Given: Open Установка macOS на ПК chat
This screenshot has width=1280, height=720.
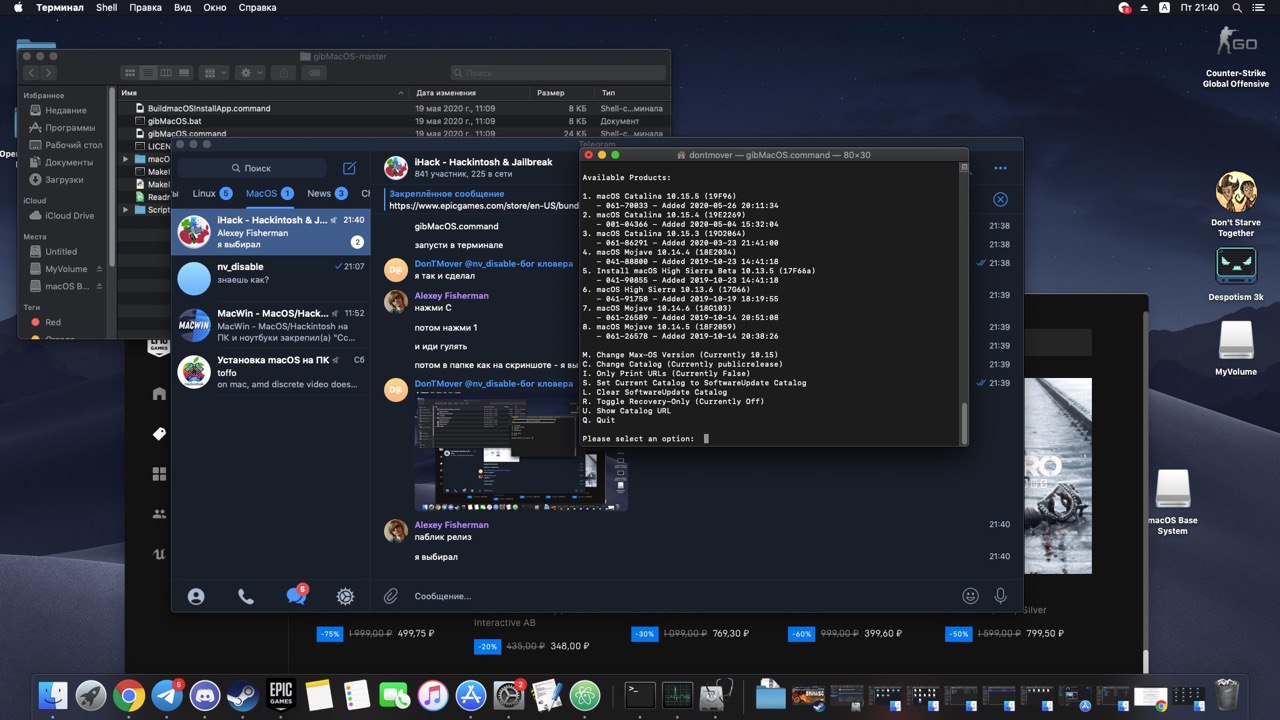Looking at the screenshot, I should 271,371.
